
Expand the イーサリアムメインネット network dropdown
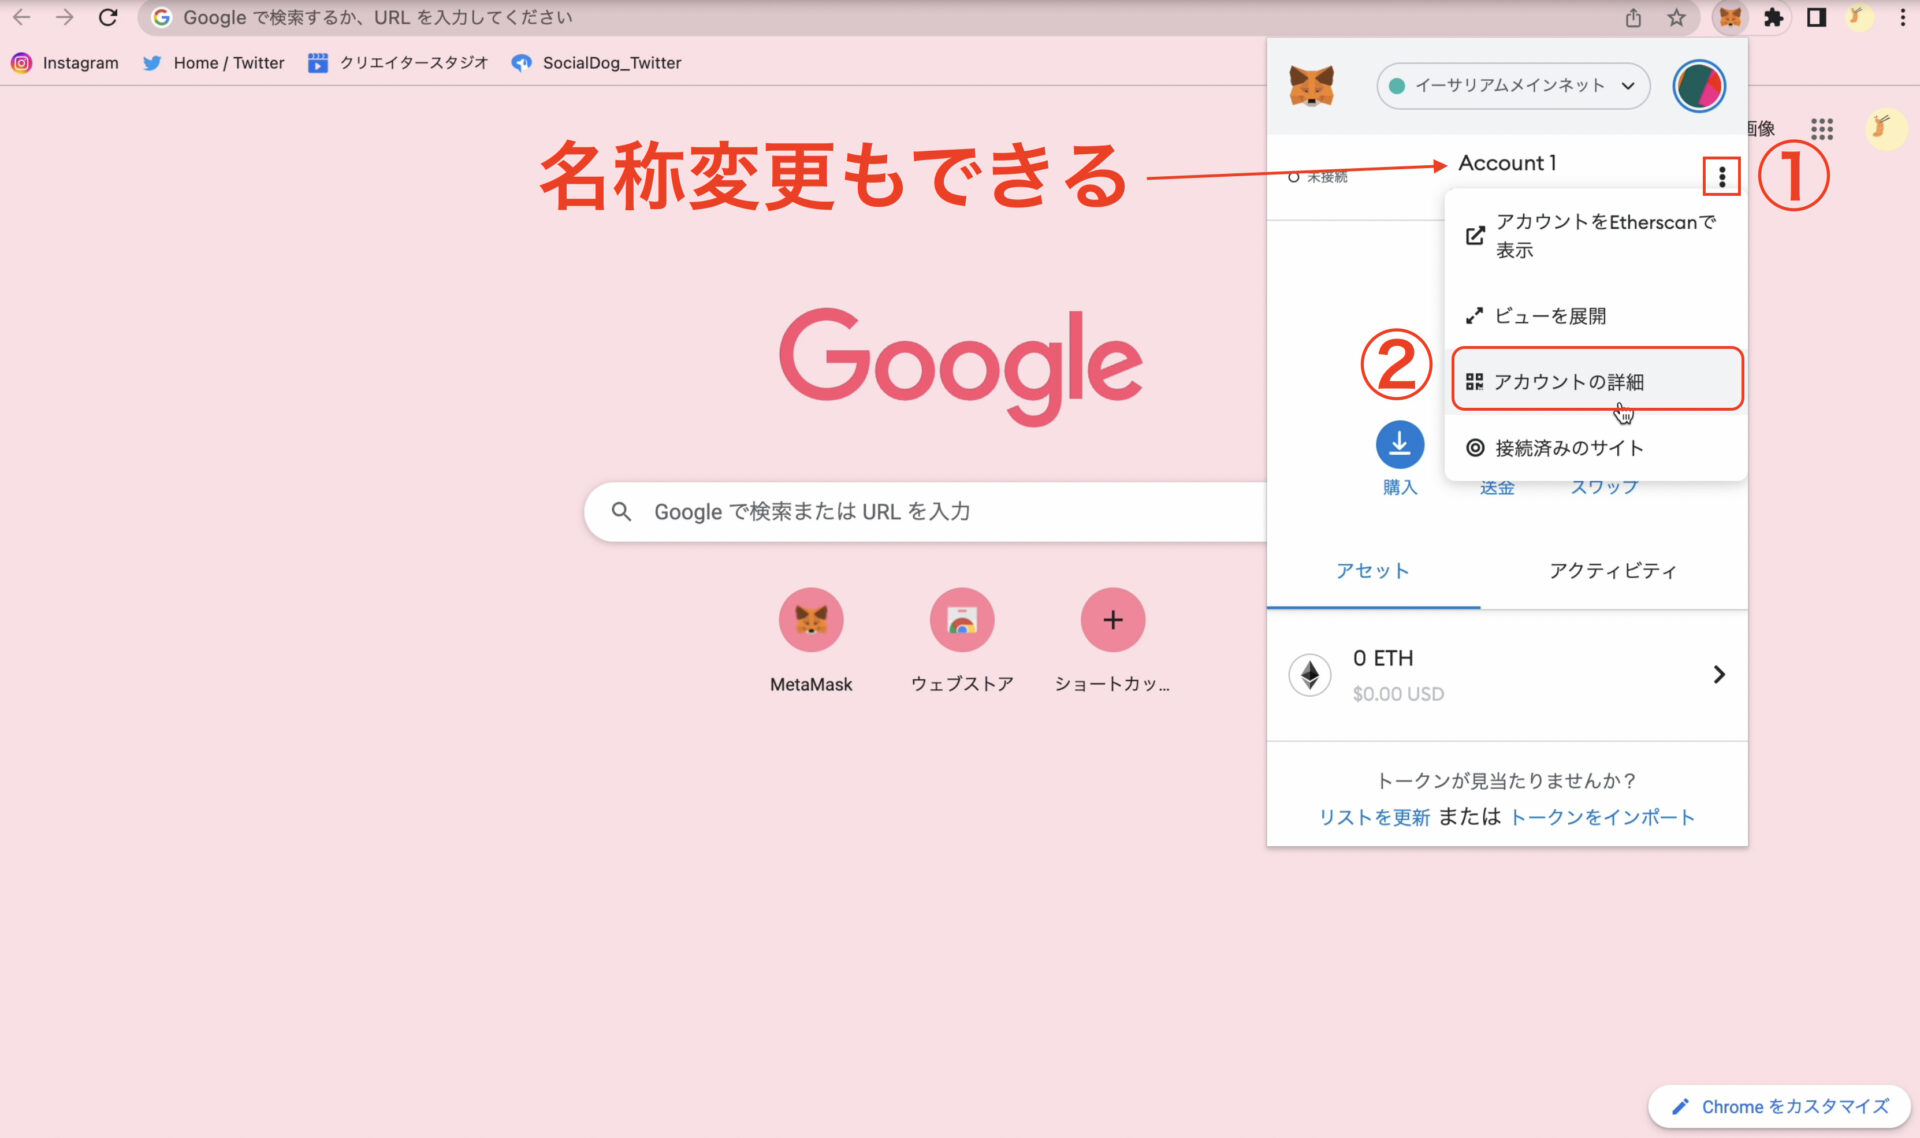pyautogui.click(x=1512, y=86)
